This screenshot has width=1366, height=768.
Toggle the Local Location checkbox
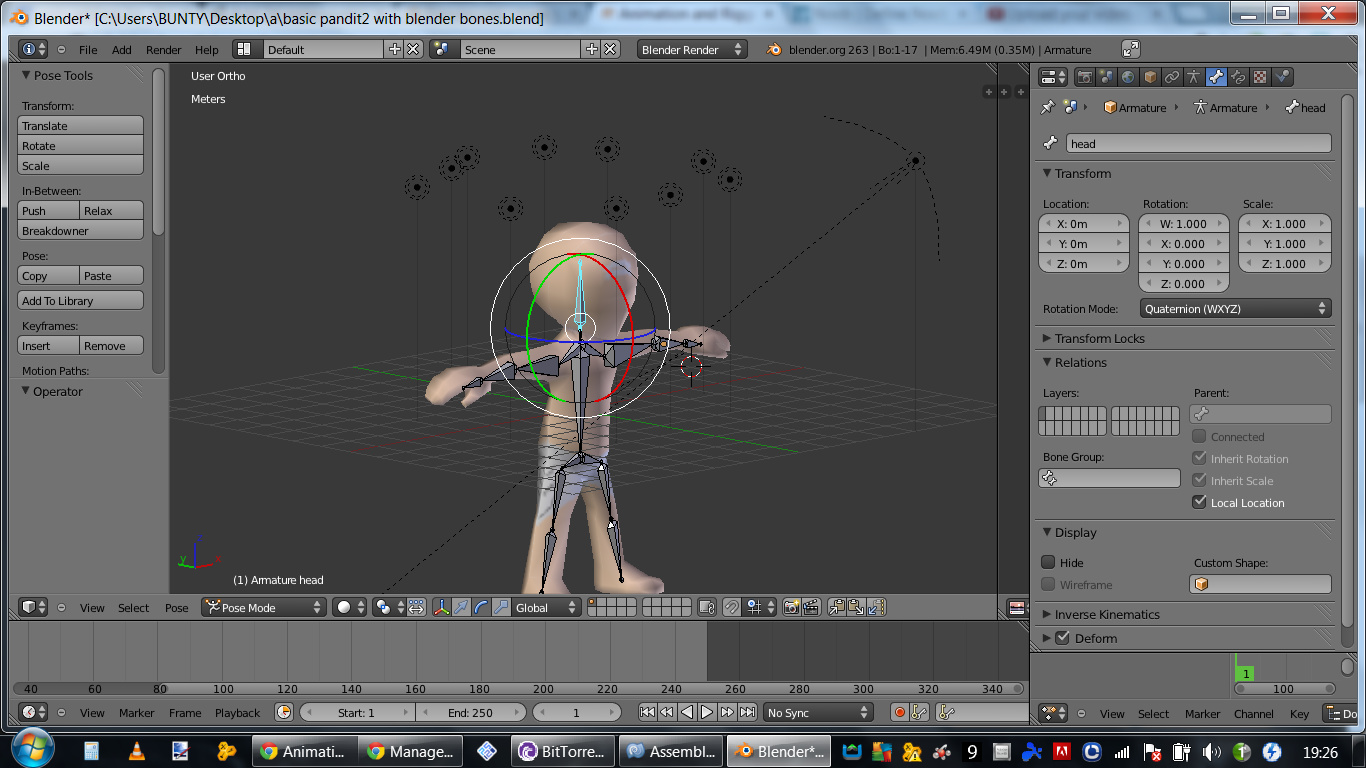(1200, 502)
